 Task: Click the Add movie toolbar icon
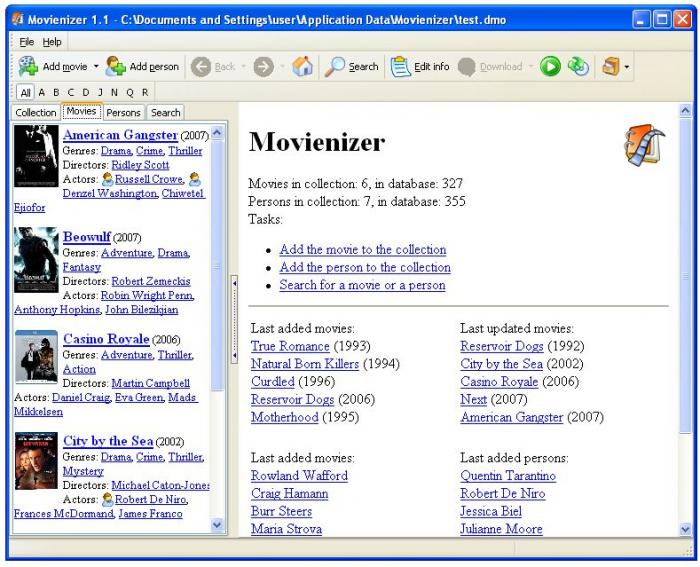click(28, 67)
